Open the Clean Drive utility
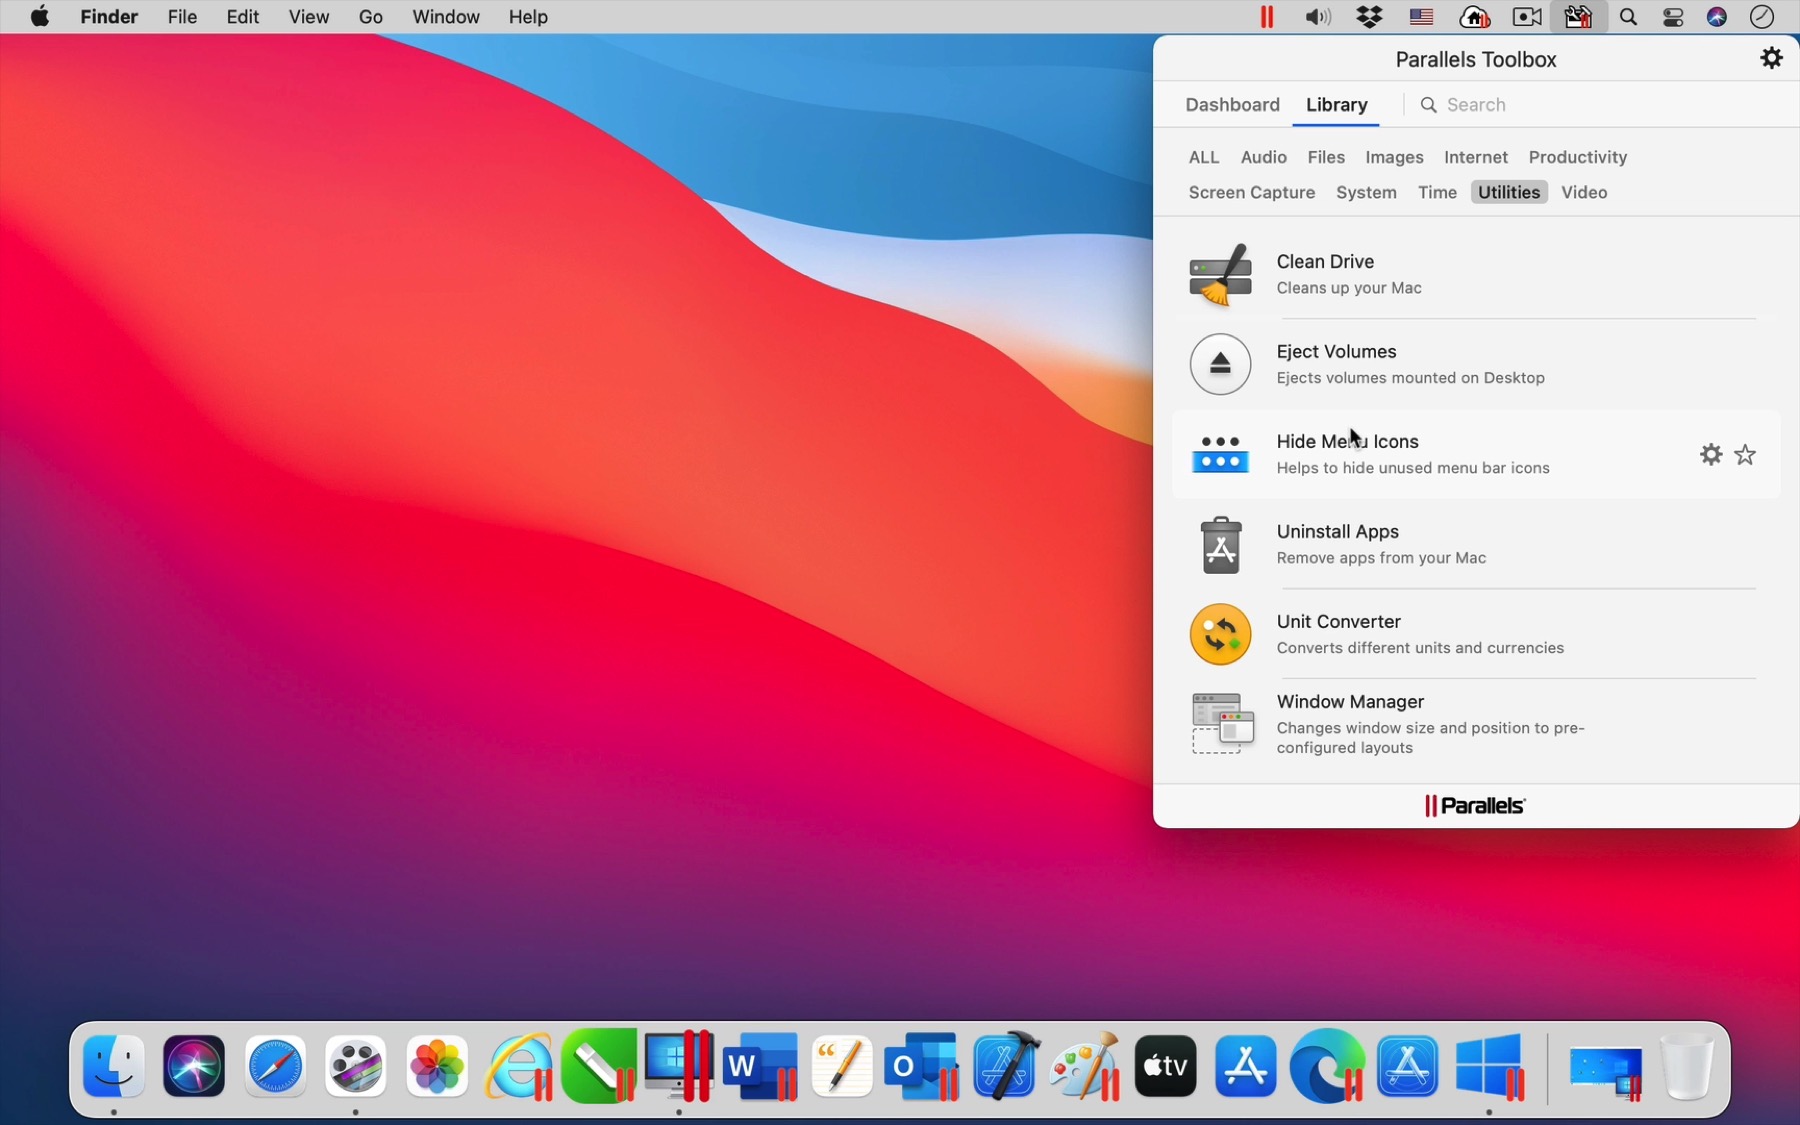The height and width of the screenshot is (1125, 1800). [1326, 273]
